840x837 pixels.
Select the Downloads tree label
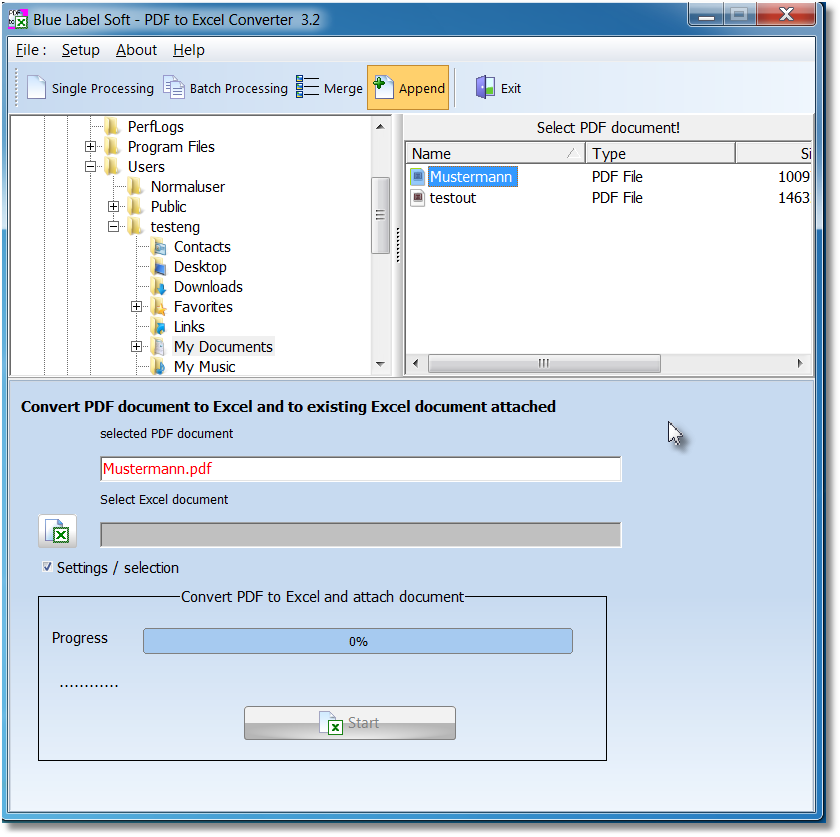pyautogui.click(x=208, y=287)
